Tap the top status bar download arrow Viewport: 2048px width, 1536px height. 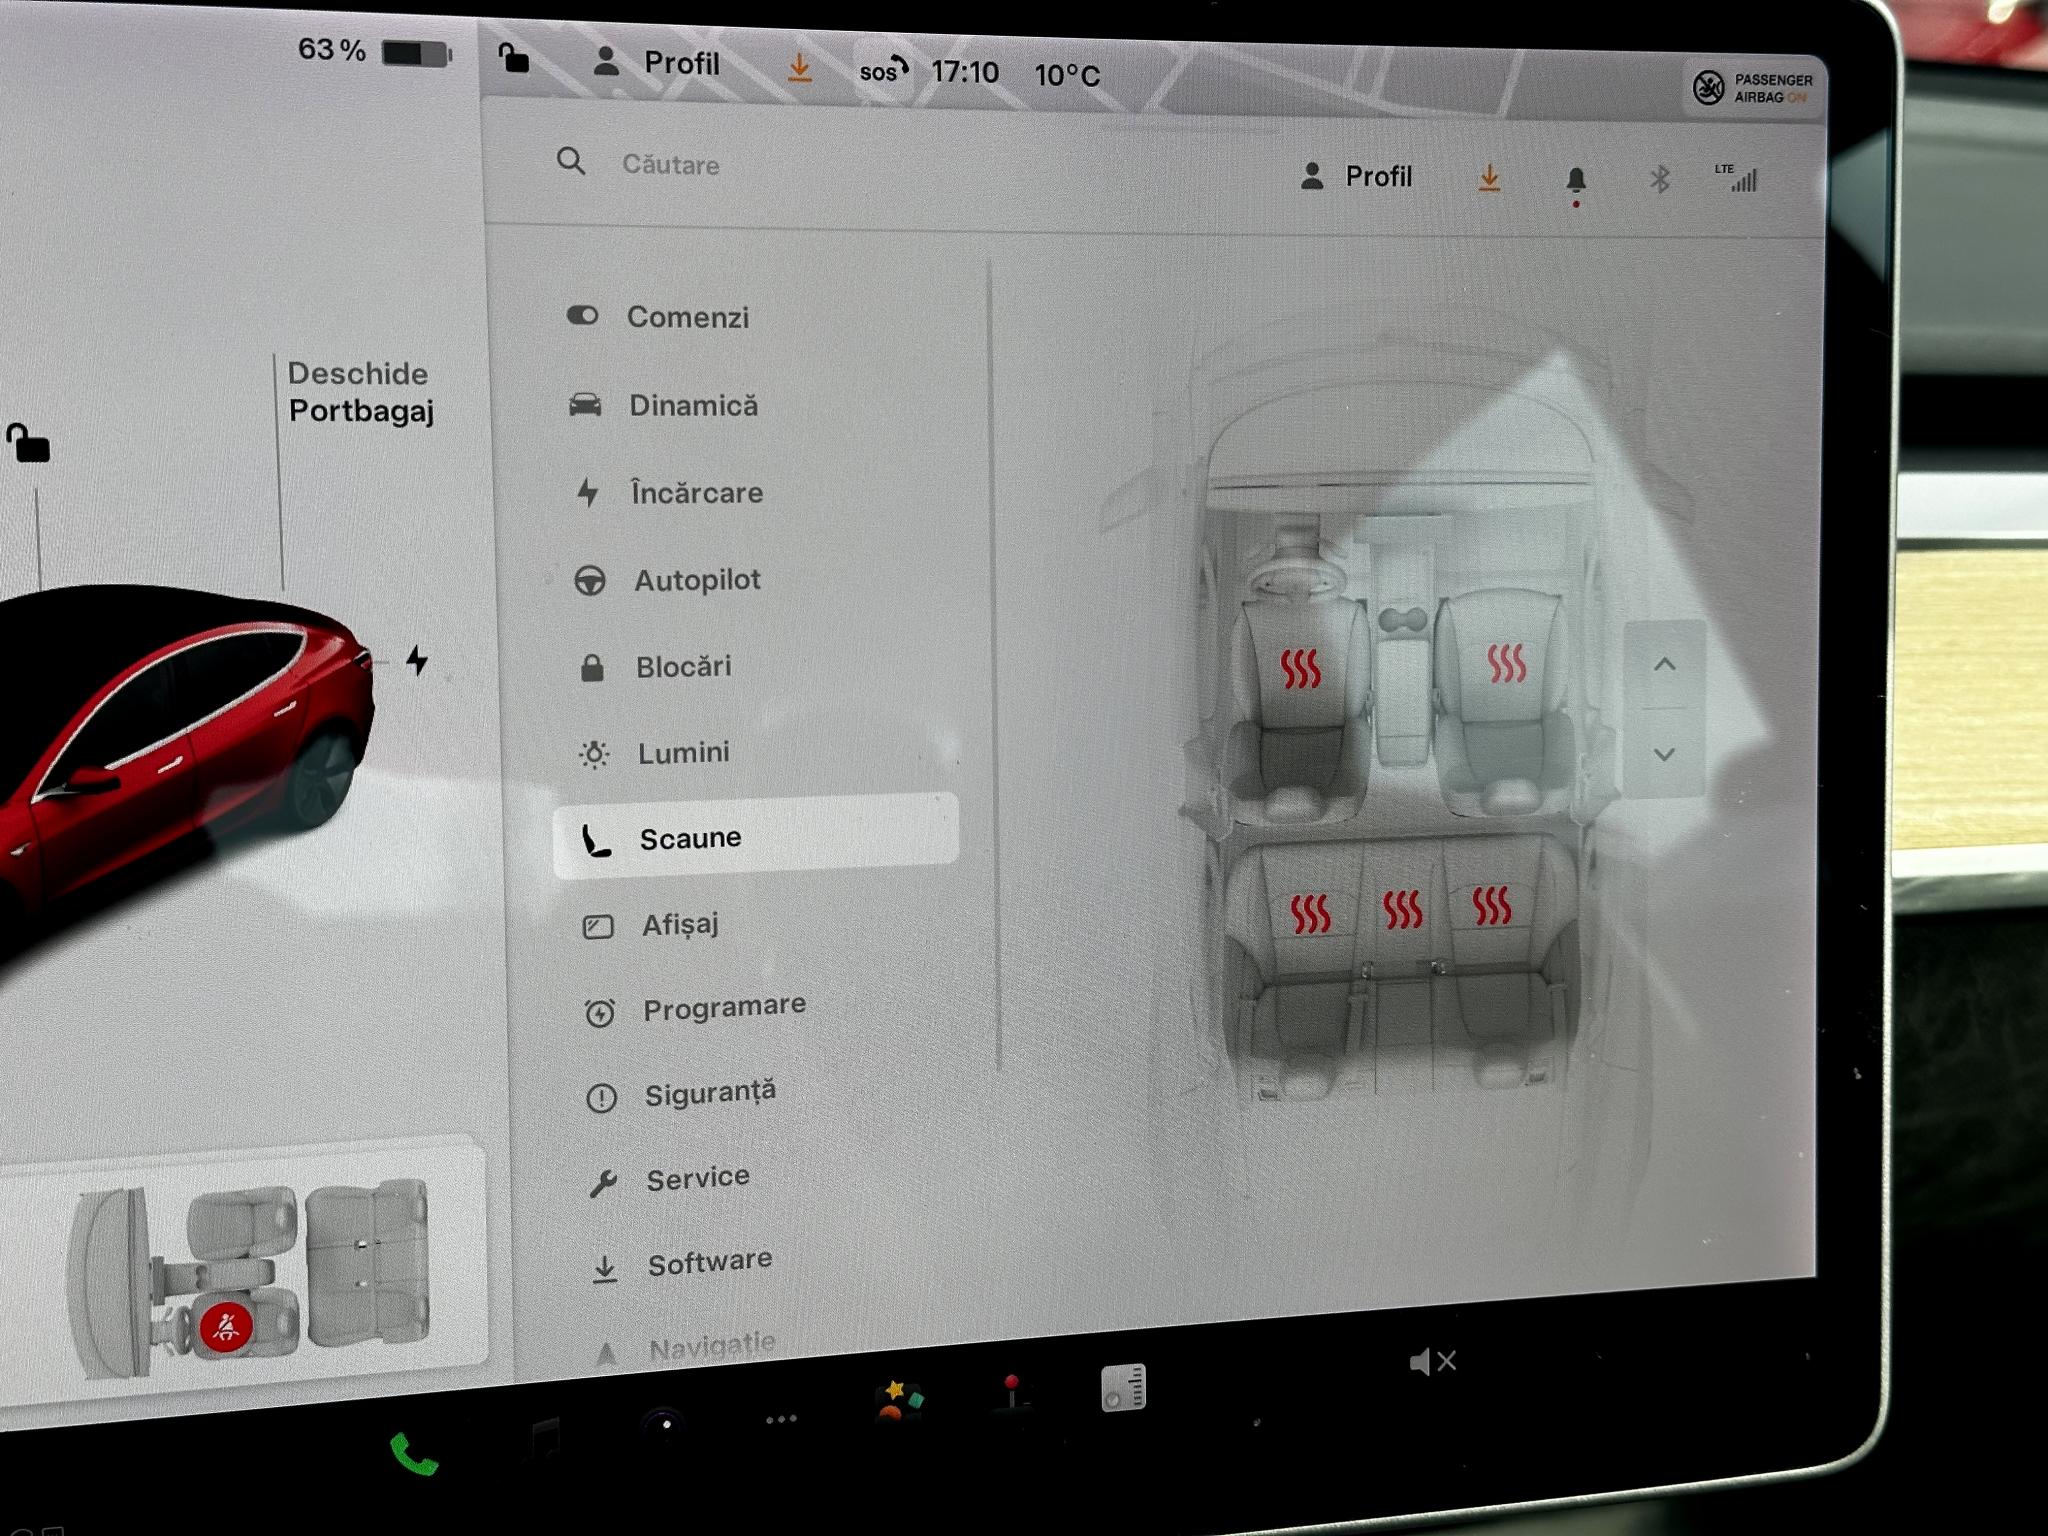tap(799, 67)
